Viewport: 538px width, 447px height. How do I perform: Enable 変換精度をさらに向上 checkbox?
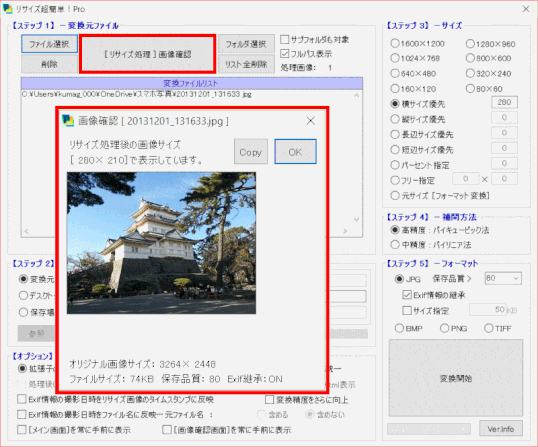pos(269,399)
